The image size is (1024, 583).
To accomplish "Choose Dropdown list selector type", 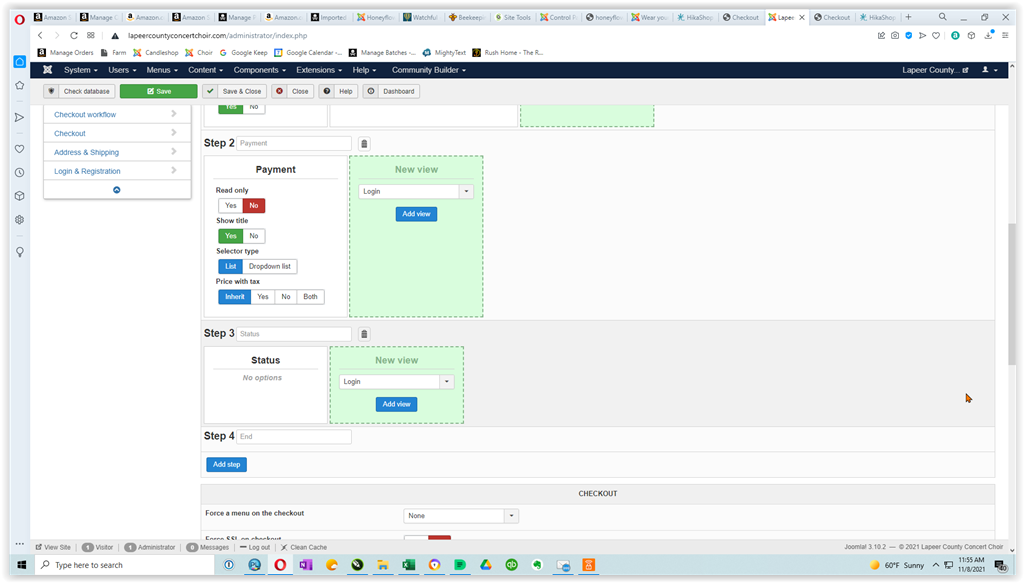I will tap(270, 266).
